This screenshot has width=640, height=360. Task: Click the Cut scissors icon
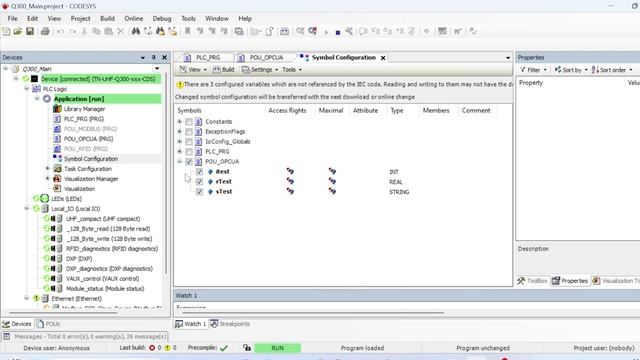pyautogui.click(x=84, y=31)
